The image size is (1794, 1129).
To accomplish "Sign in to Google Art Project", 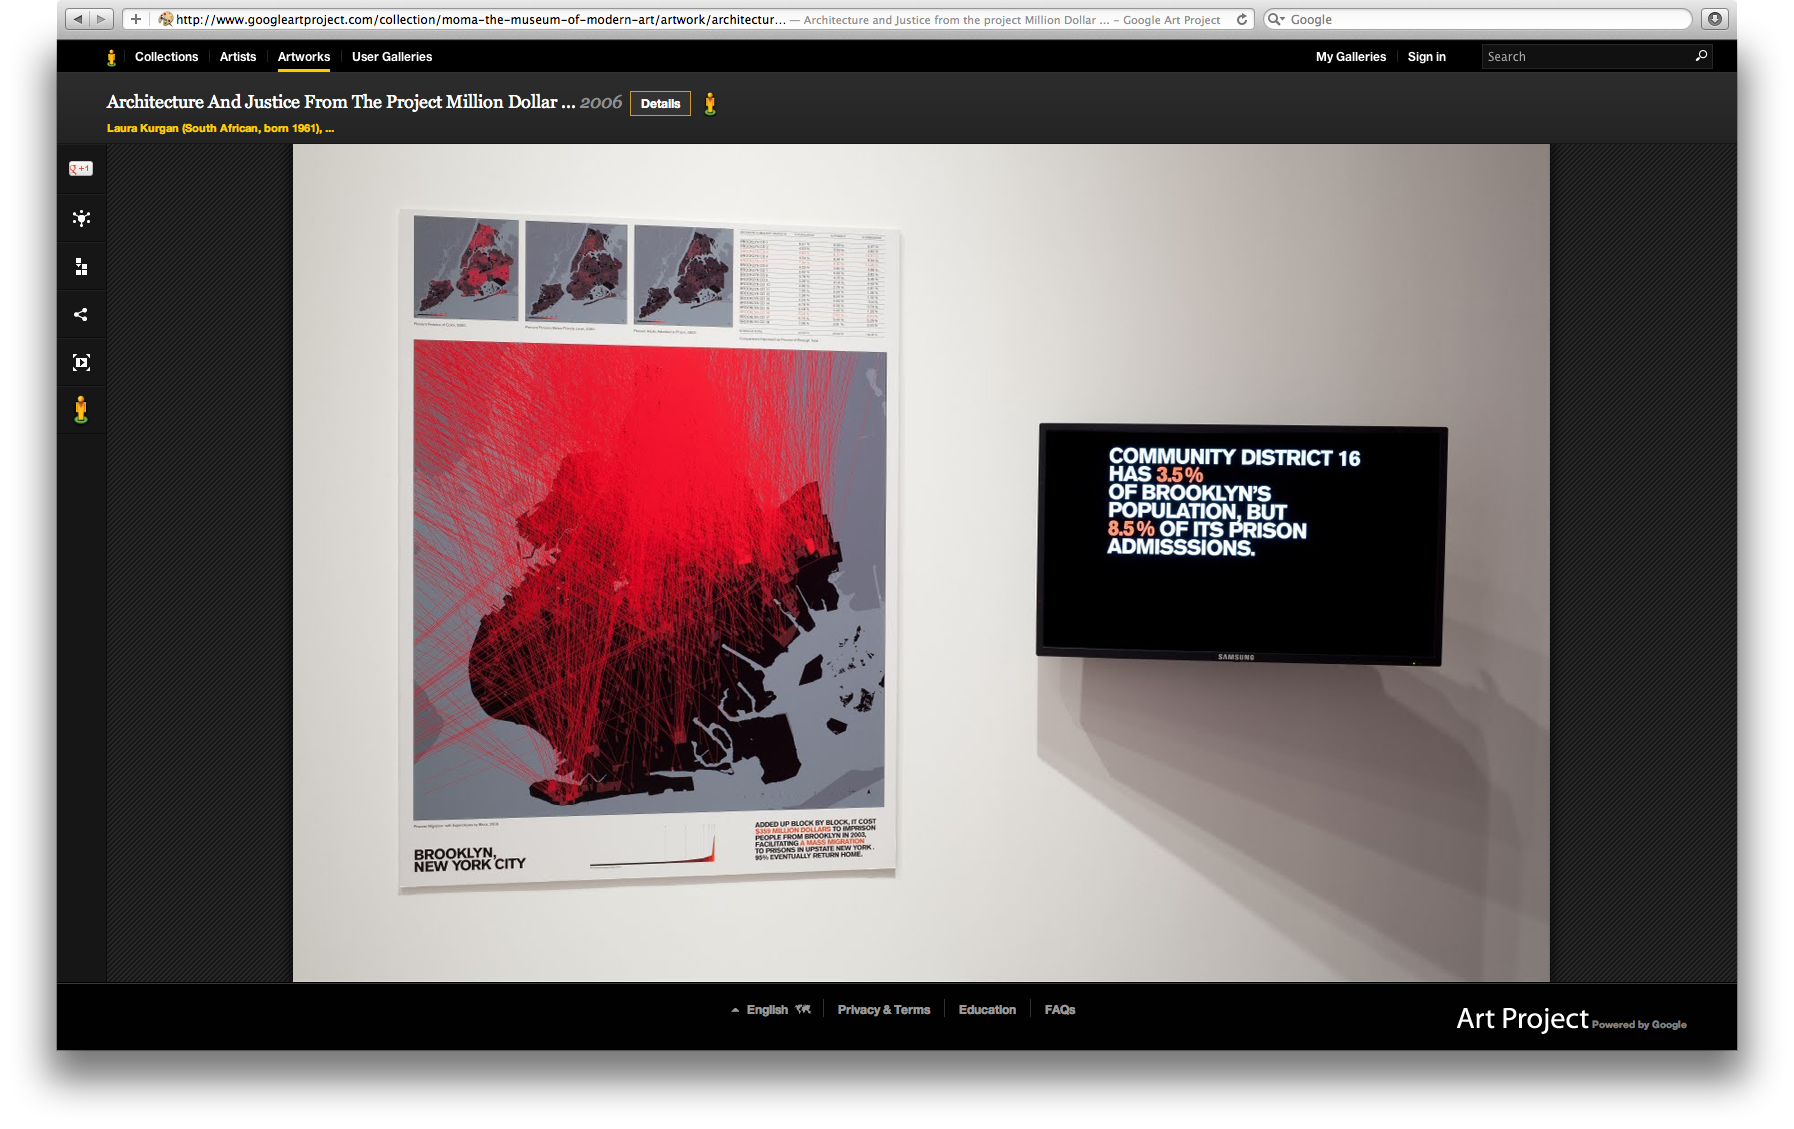I will (x=1427, y=56).
